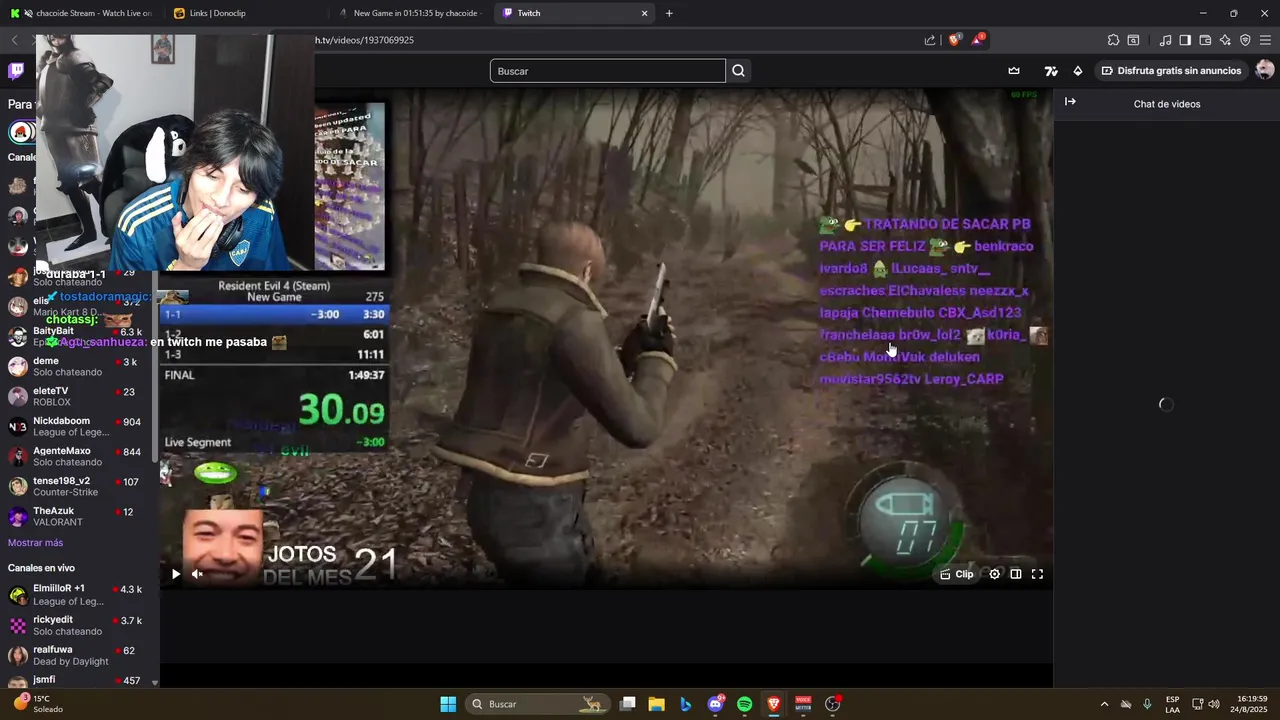Viewport: 1280px width, 720px height.
Task: Open Bing icon on the taskbar
Action: point(685,704)
